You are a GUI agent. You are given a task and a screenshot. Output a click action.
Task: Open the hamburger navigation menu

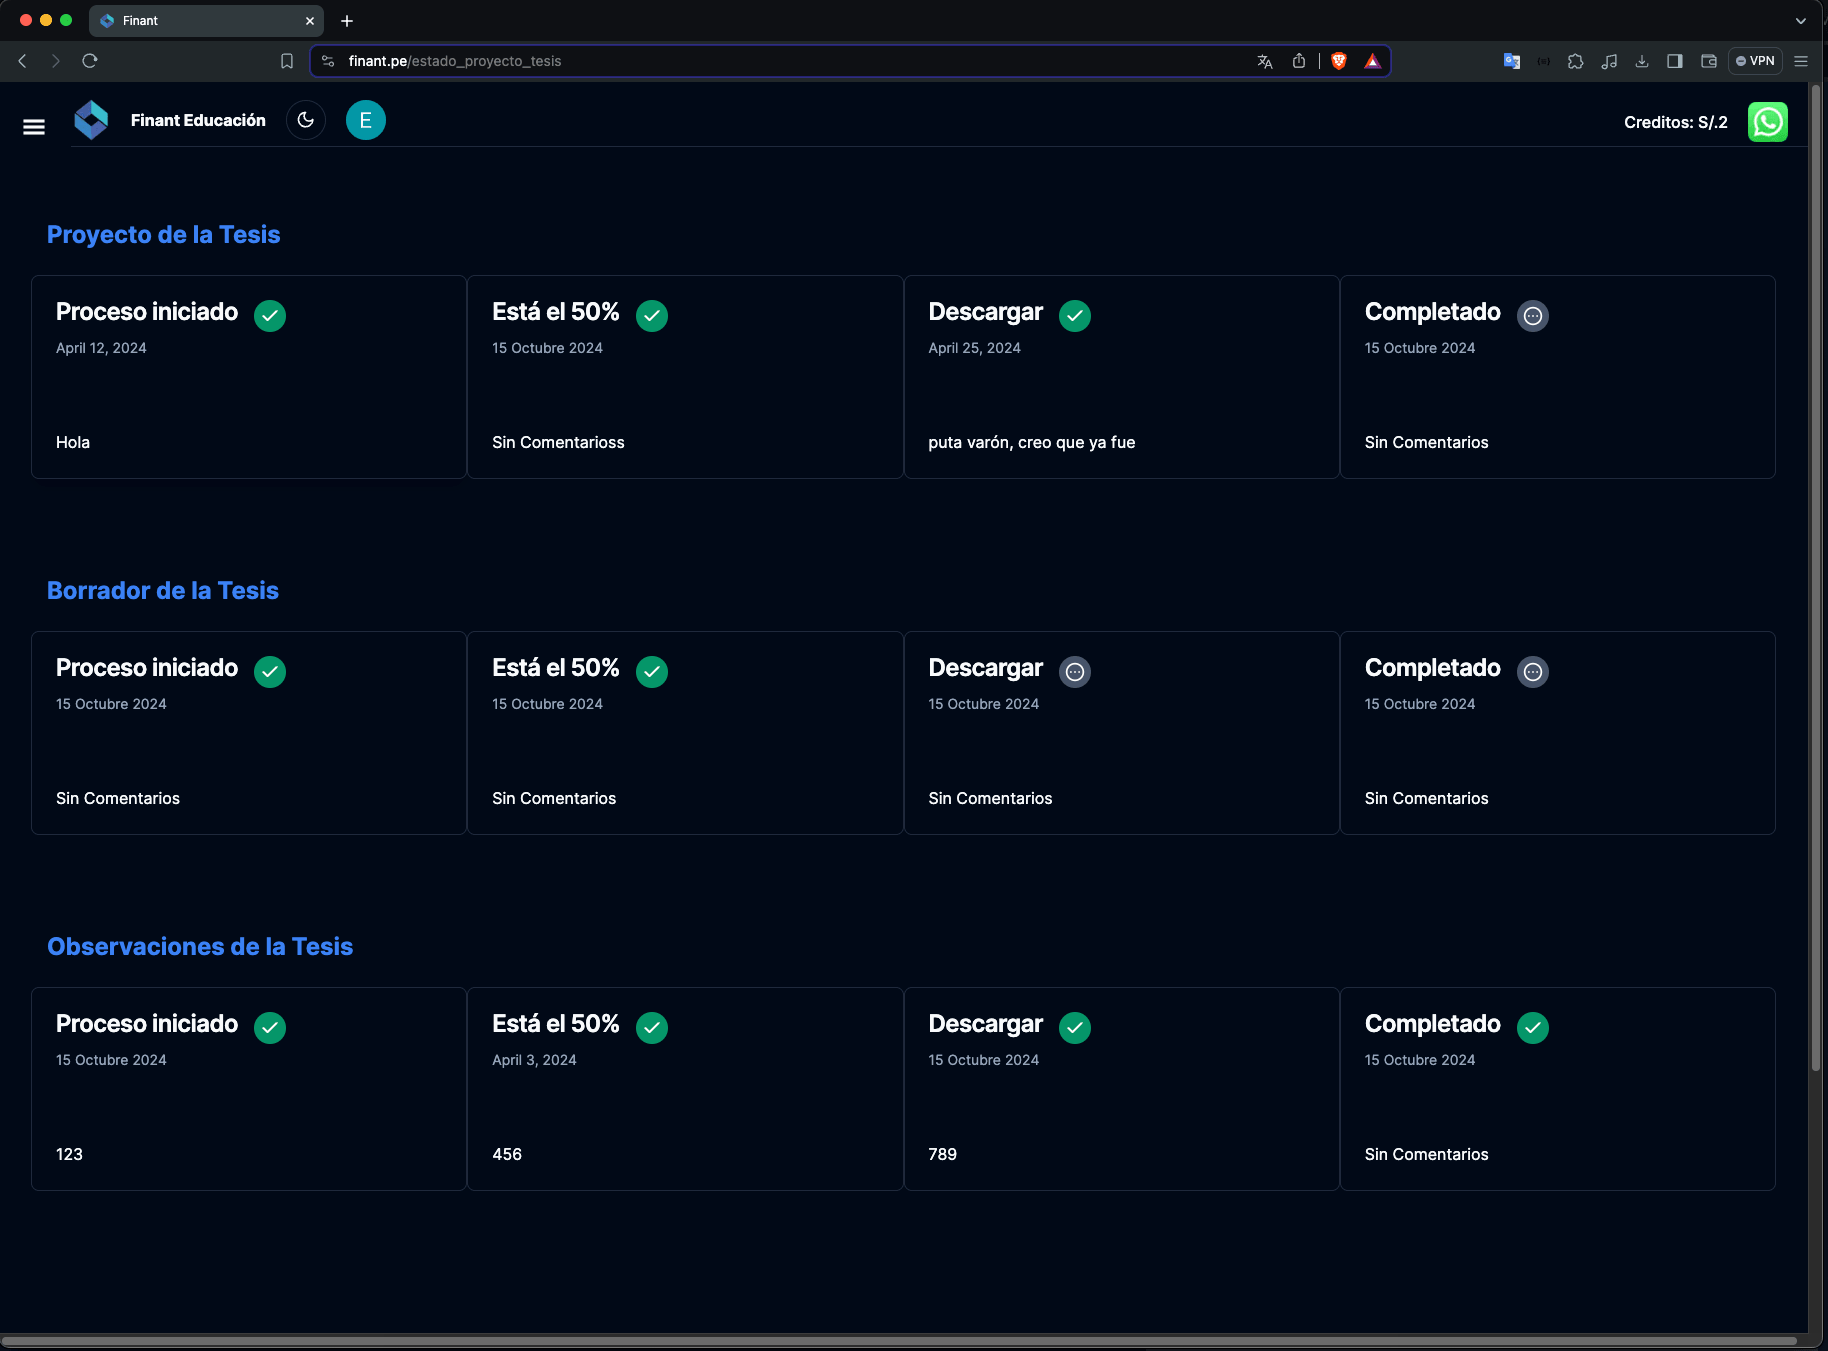[34, 127]
